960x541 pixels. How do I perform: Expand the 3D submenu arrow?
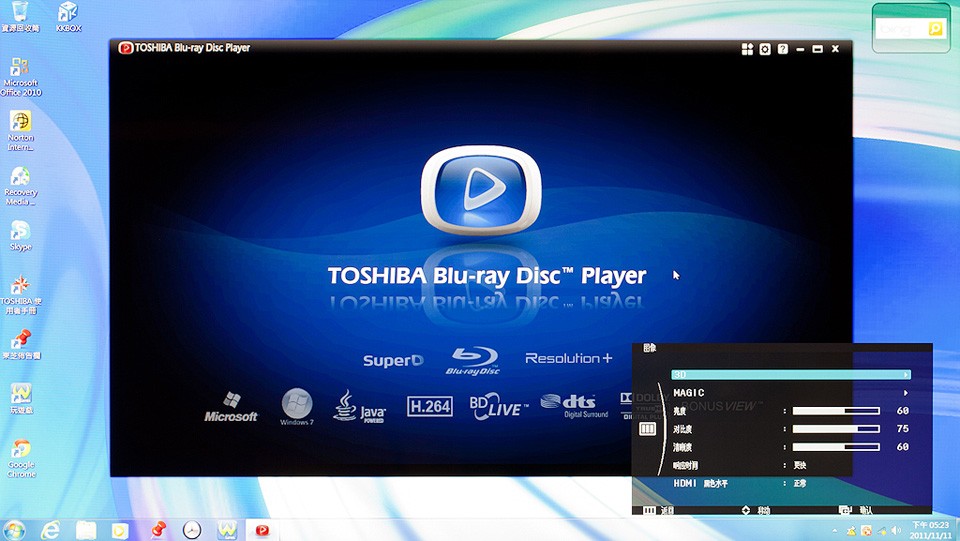click(906, 375)
